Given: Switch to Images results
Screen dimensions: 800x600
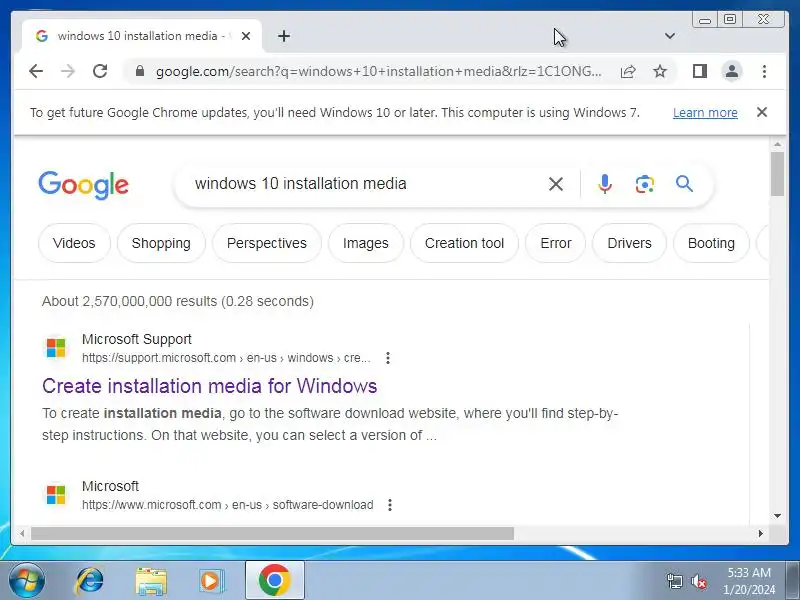Looking at the screenshot, I should pyautogui.click(x=365, y=243).
